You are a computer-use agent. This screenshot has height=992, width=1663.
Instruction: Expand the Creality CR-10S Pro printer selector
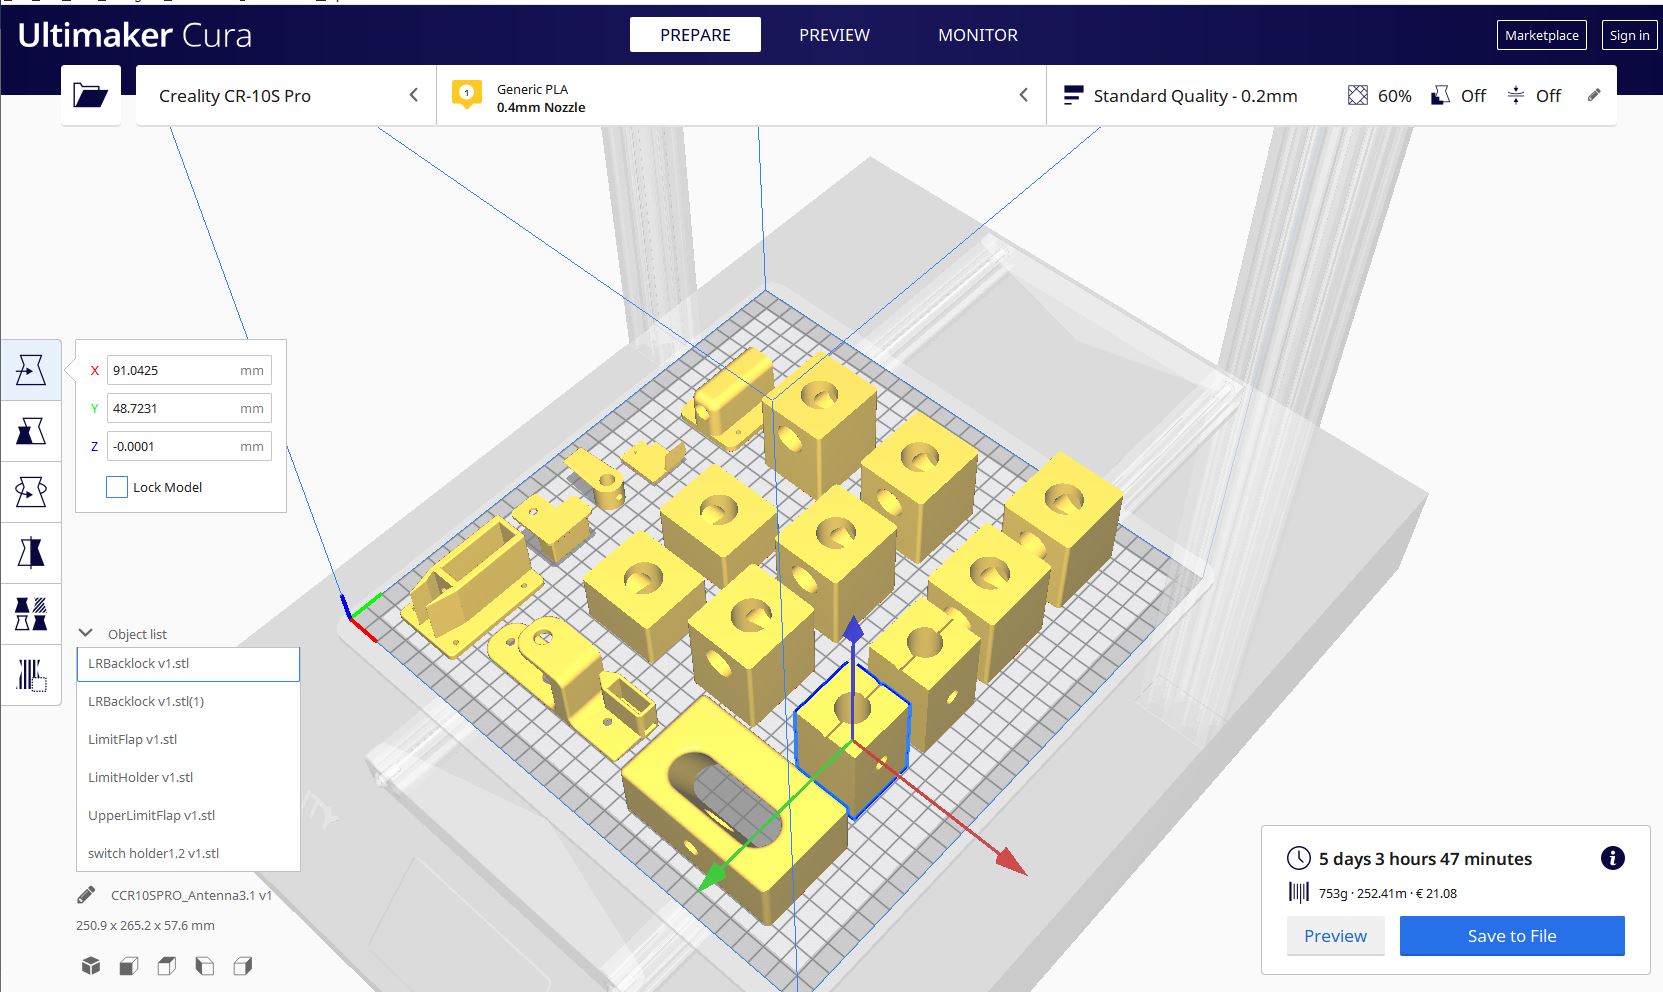[286, 96]
